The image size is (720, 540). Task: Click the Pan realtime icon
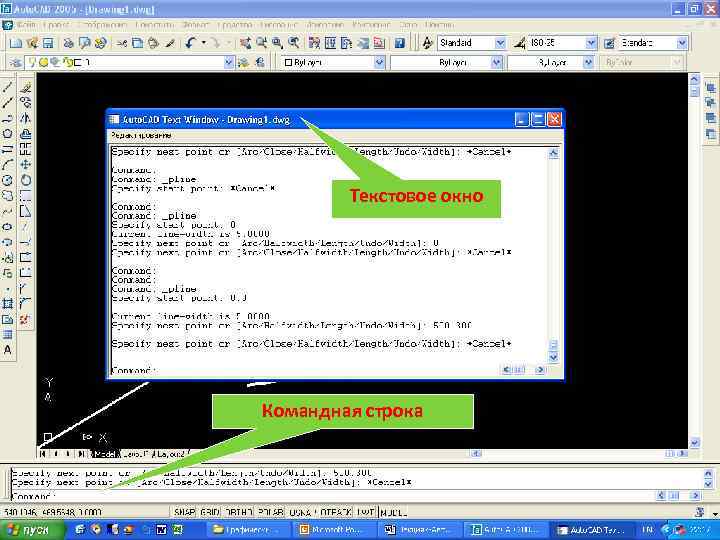pyautogui.click(x=245, y=43)
